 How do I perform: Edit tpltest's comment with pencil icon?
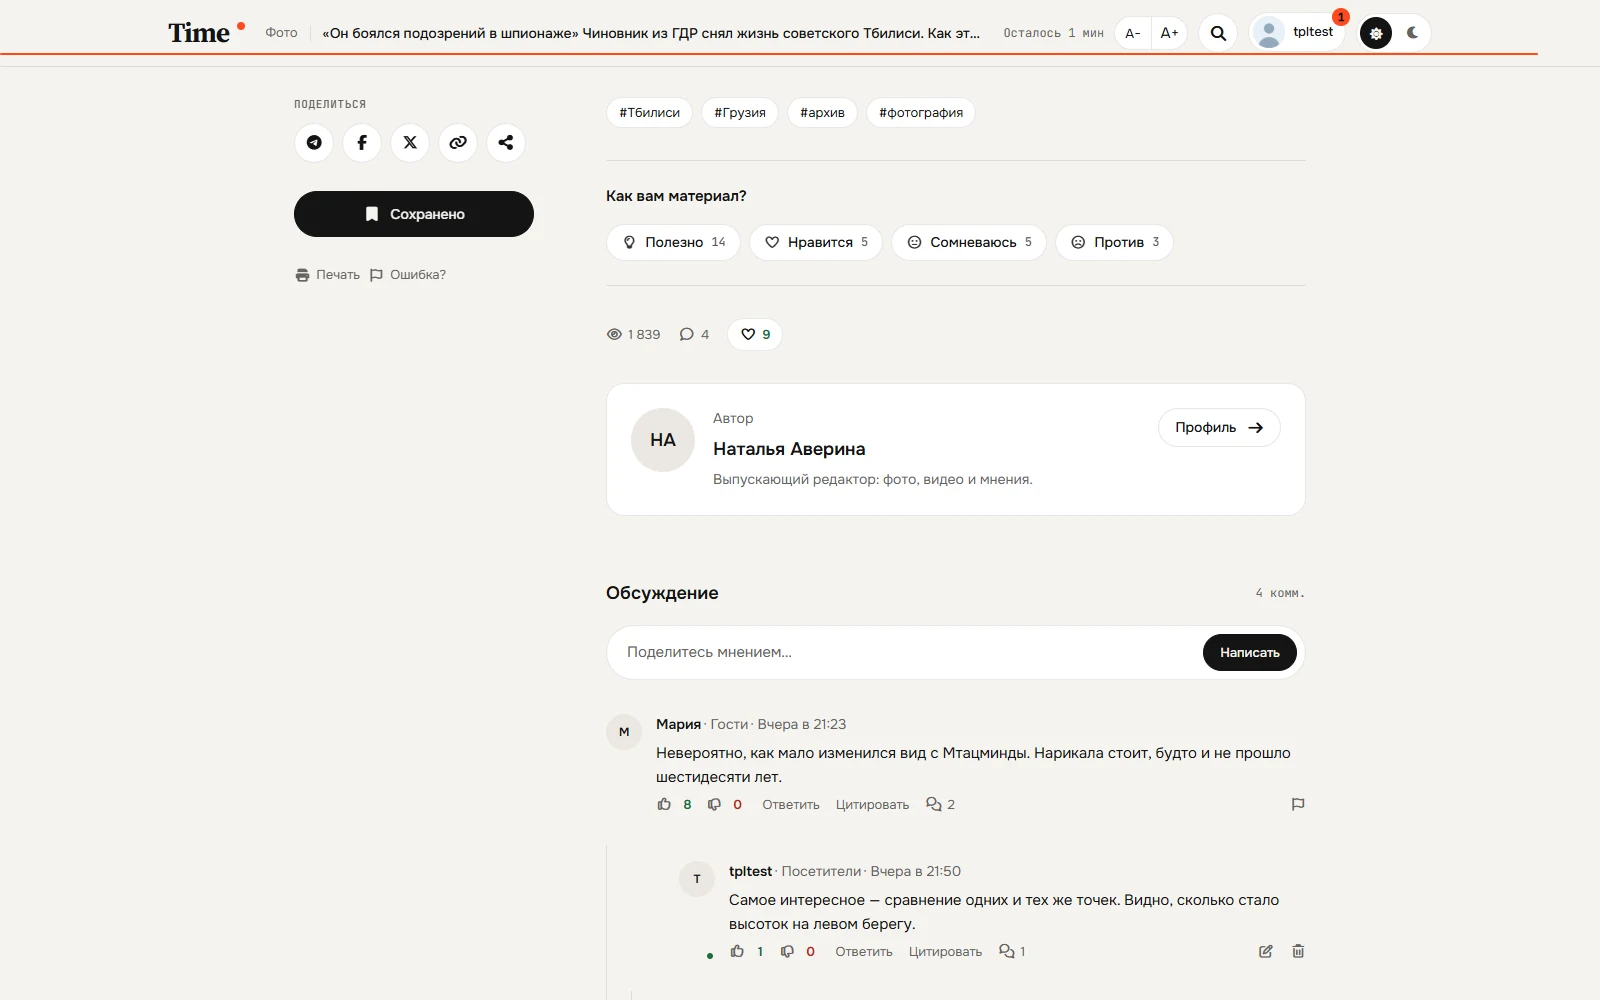pos(1266,951)
